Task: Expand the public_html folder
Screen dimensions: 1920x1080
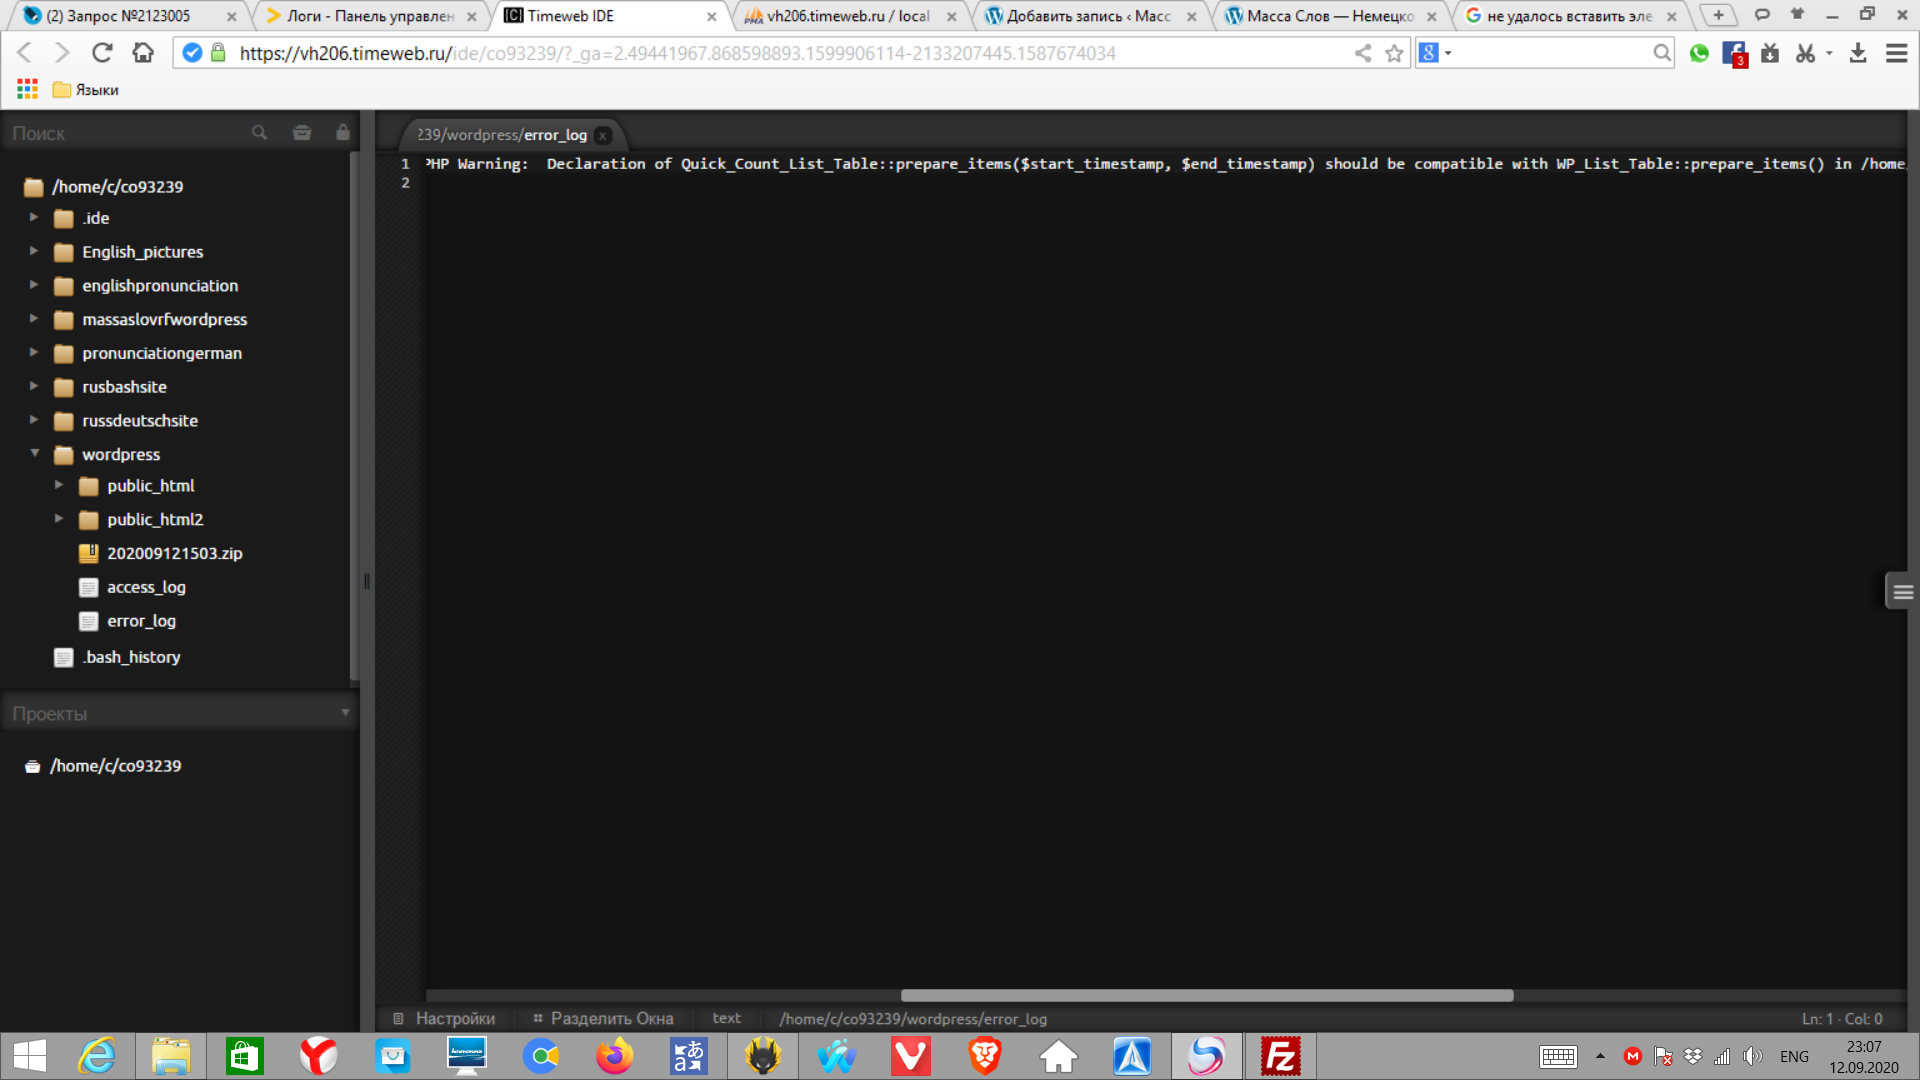Action: pos(59,485)
